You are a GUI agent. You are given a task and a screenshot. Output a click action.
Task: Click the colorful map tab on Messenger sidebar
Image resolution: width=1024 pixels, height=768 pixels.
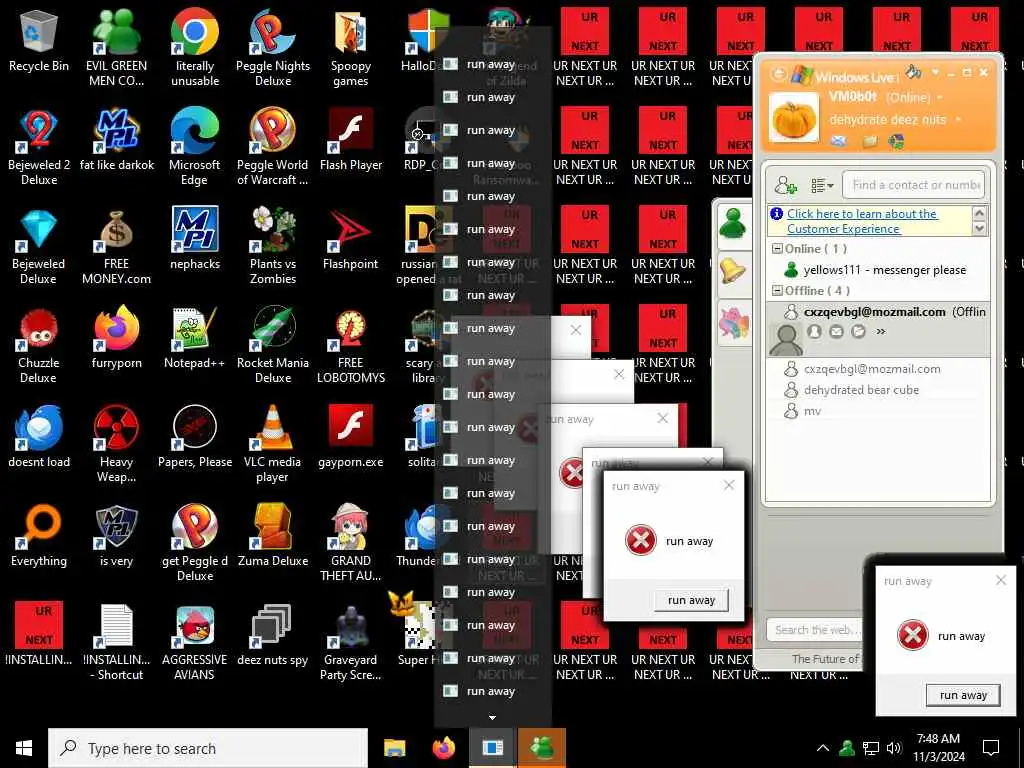pyautogui.click(x=733, y=321)
